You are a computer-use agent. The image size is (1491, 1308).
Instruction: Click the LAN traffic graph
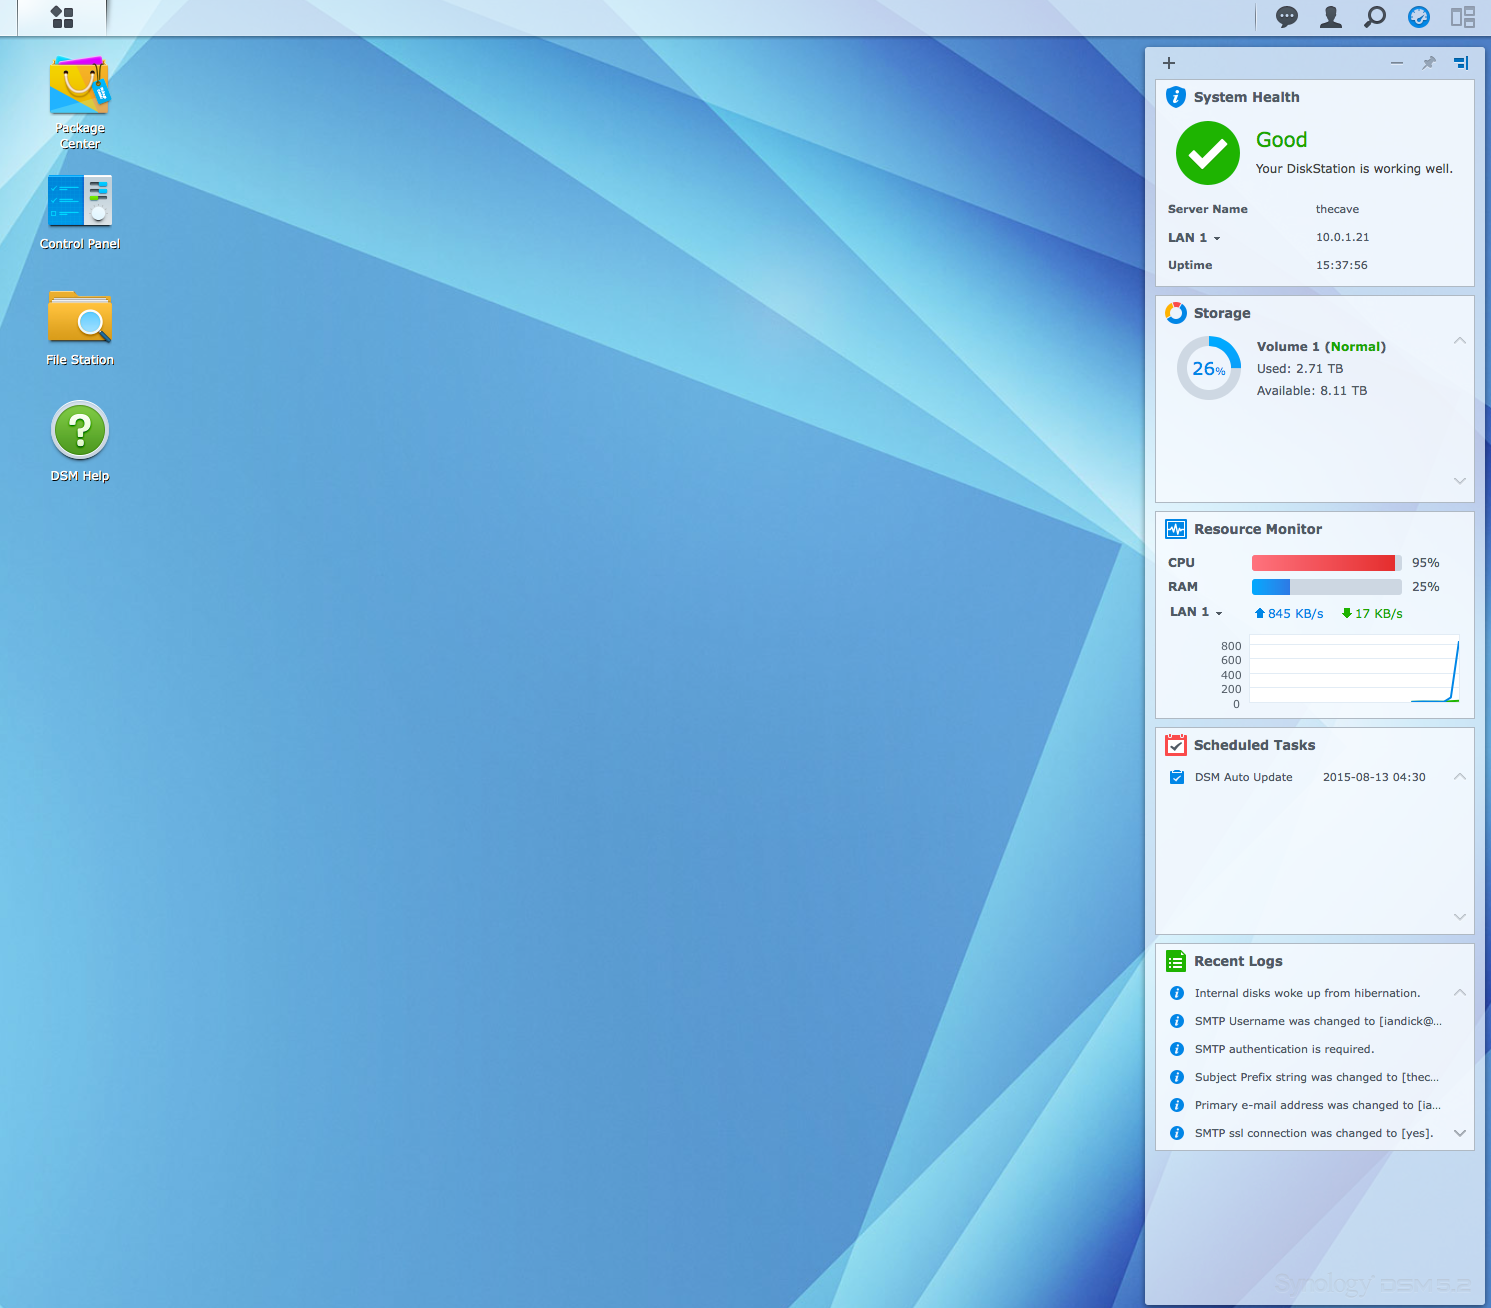pos(1354,669)
